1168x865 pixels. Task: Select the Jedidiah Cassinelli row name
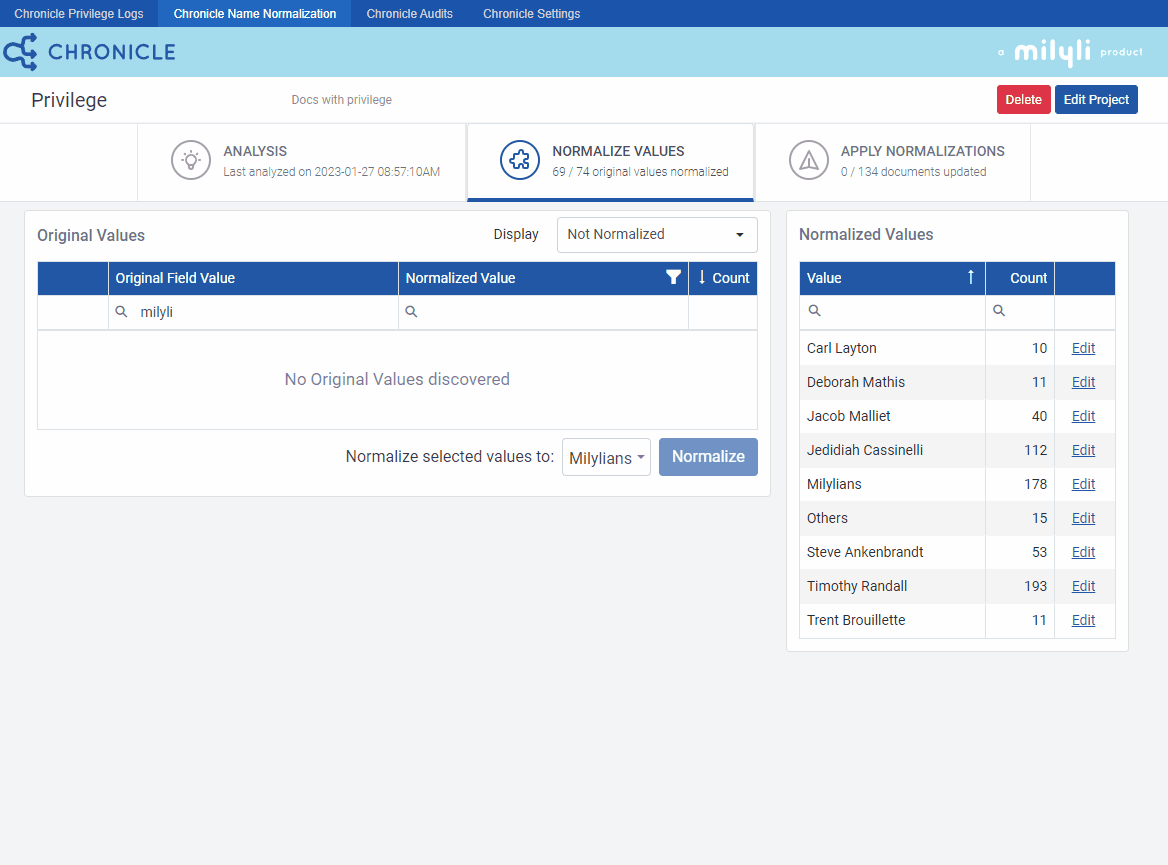point(865,450)
